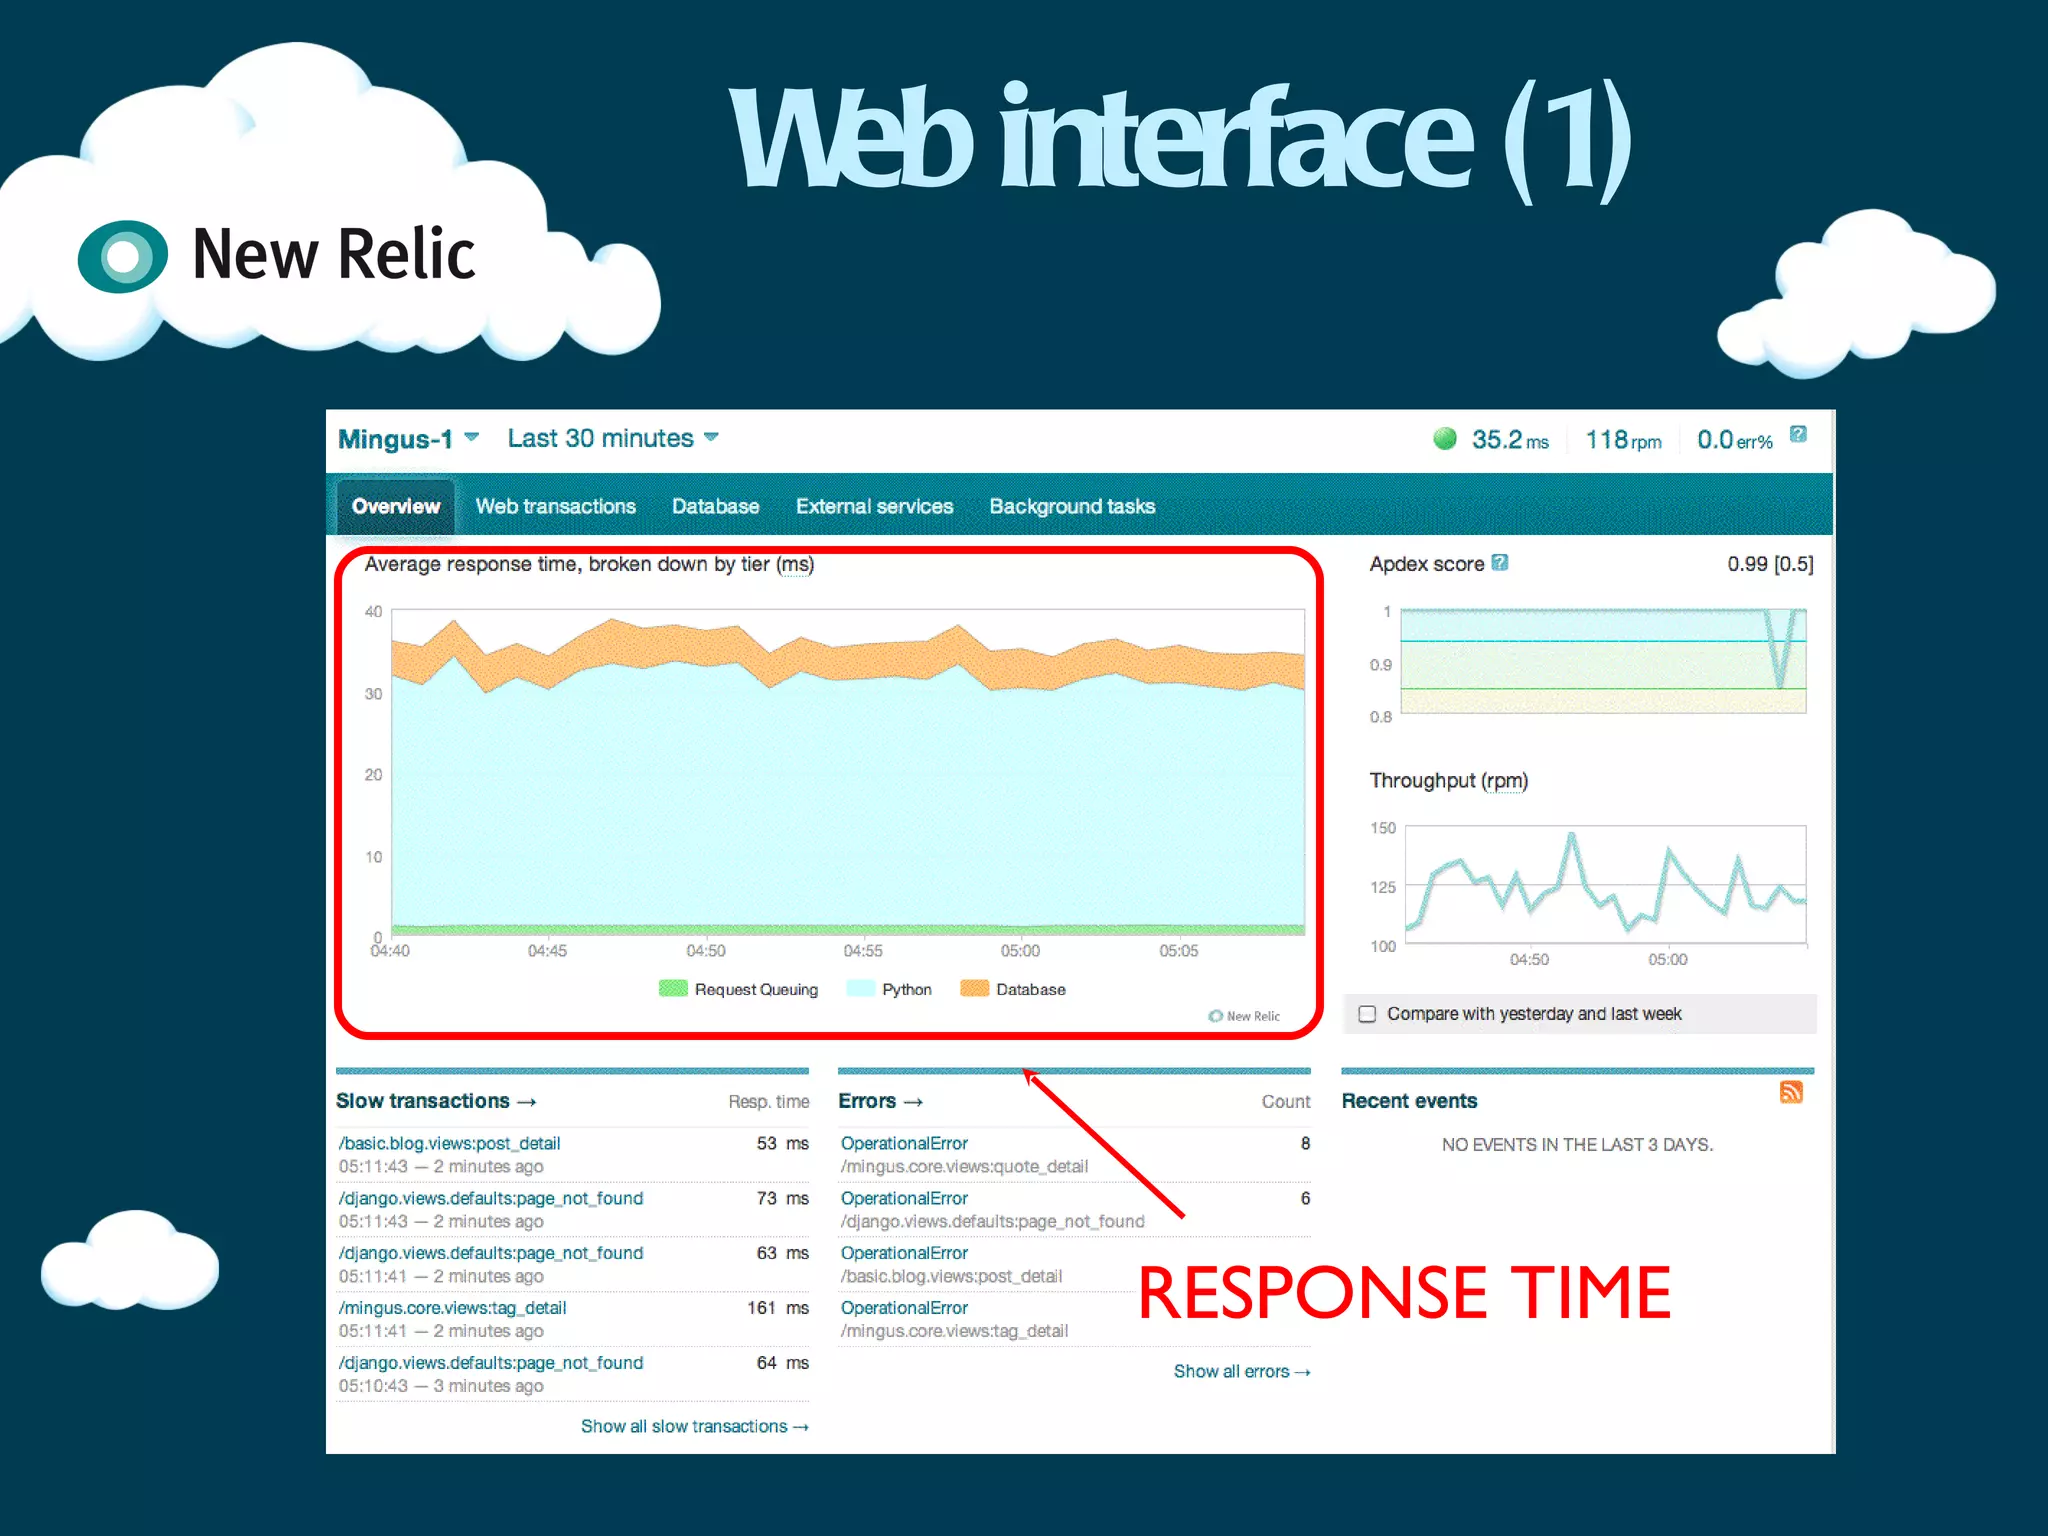
Task: Click the Count column header
Action: 1286,1101
